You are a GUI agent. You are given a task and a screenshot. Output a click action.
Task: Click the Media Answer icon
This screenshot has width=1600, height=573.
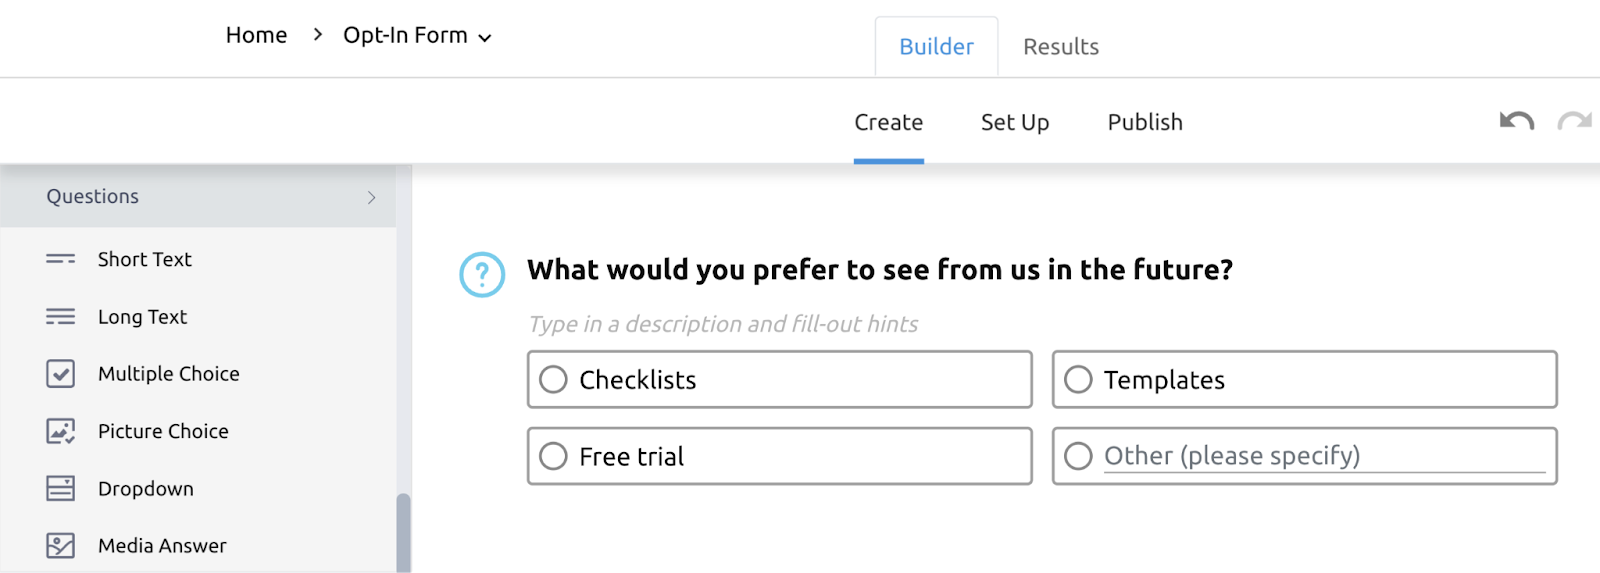(60, 546)
